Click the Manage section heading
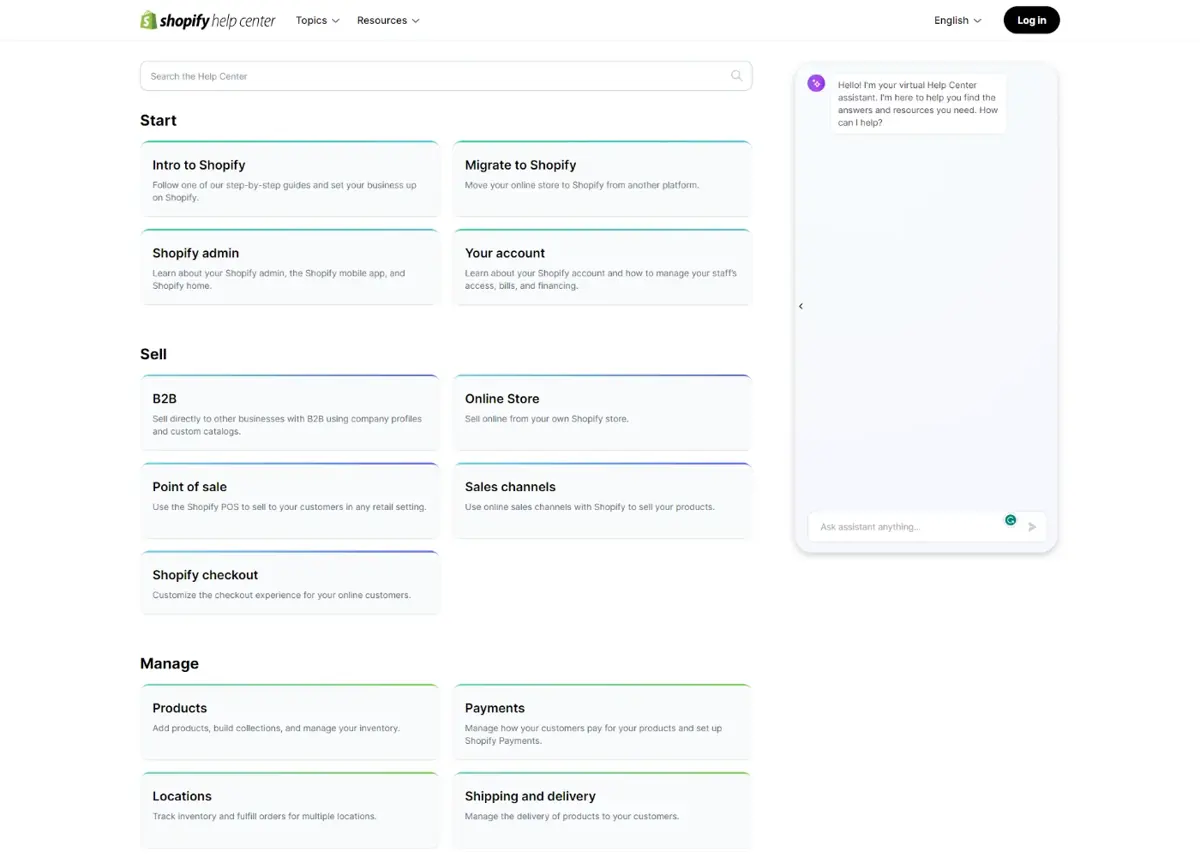1200x857 pixels. coord(169,663)
